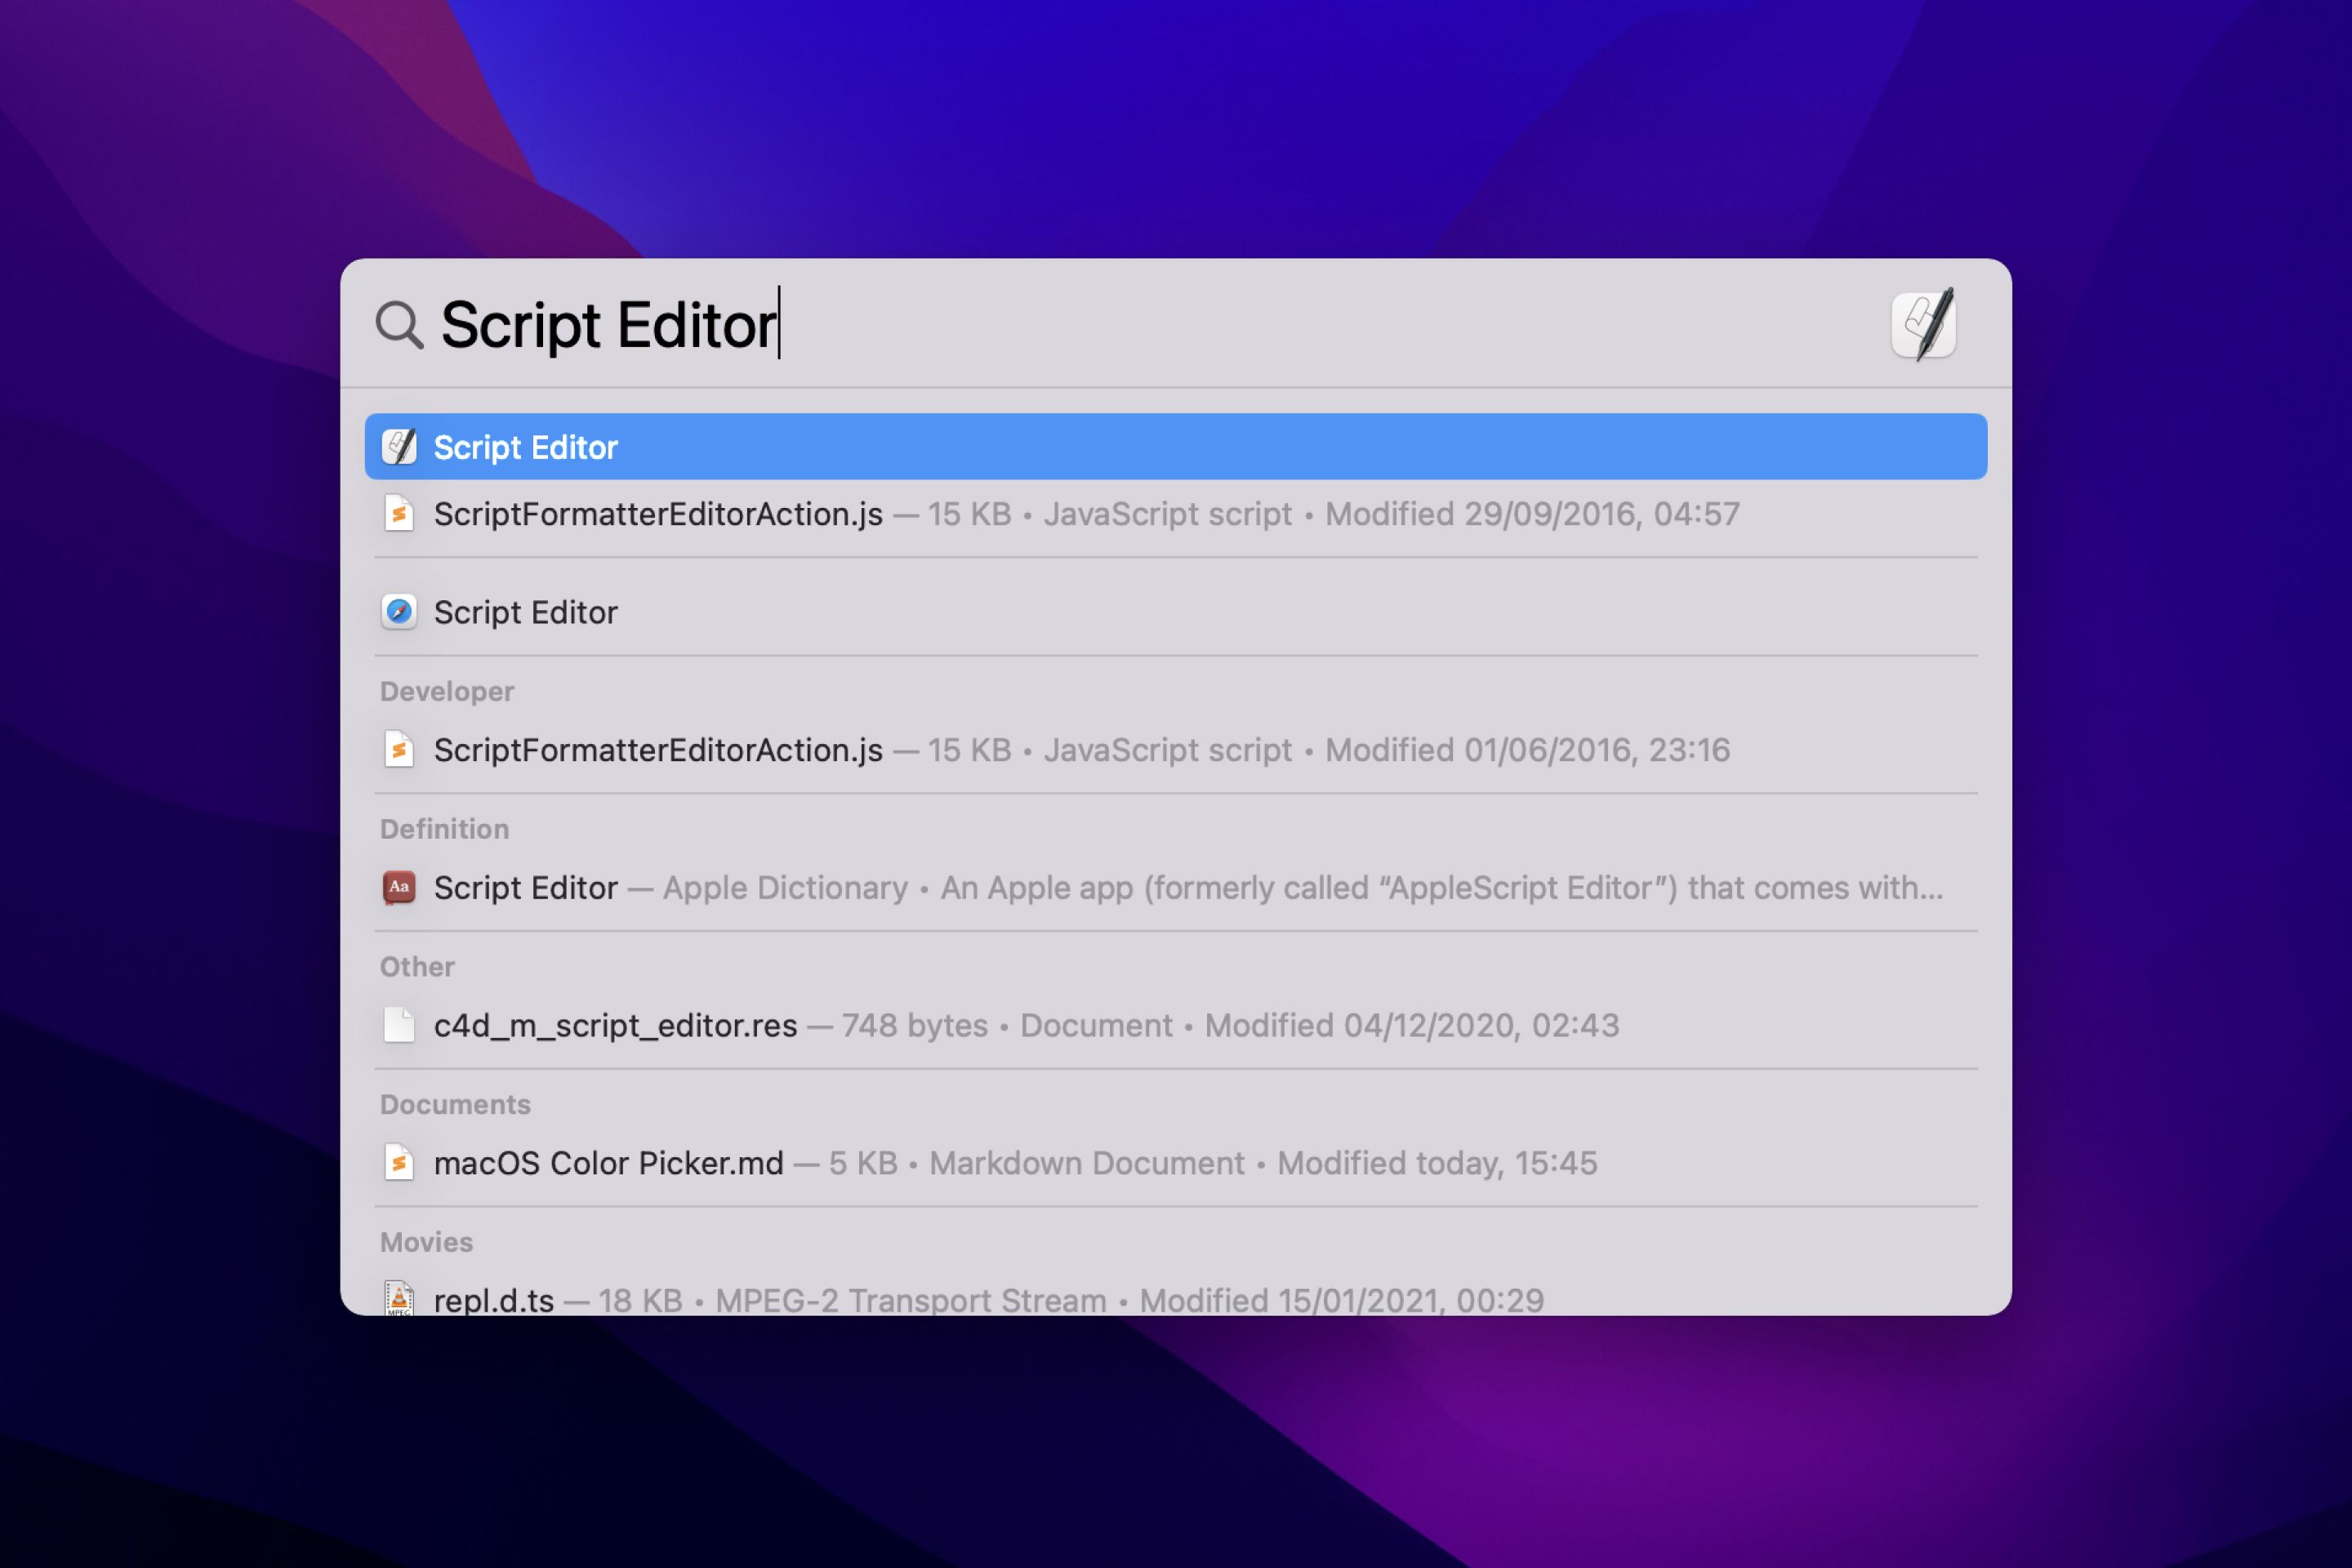Click the Script Editor app icon in top hit row
This screenshot has height=1568, width=2352.
click(x=399, y=447)
